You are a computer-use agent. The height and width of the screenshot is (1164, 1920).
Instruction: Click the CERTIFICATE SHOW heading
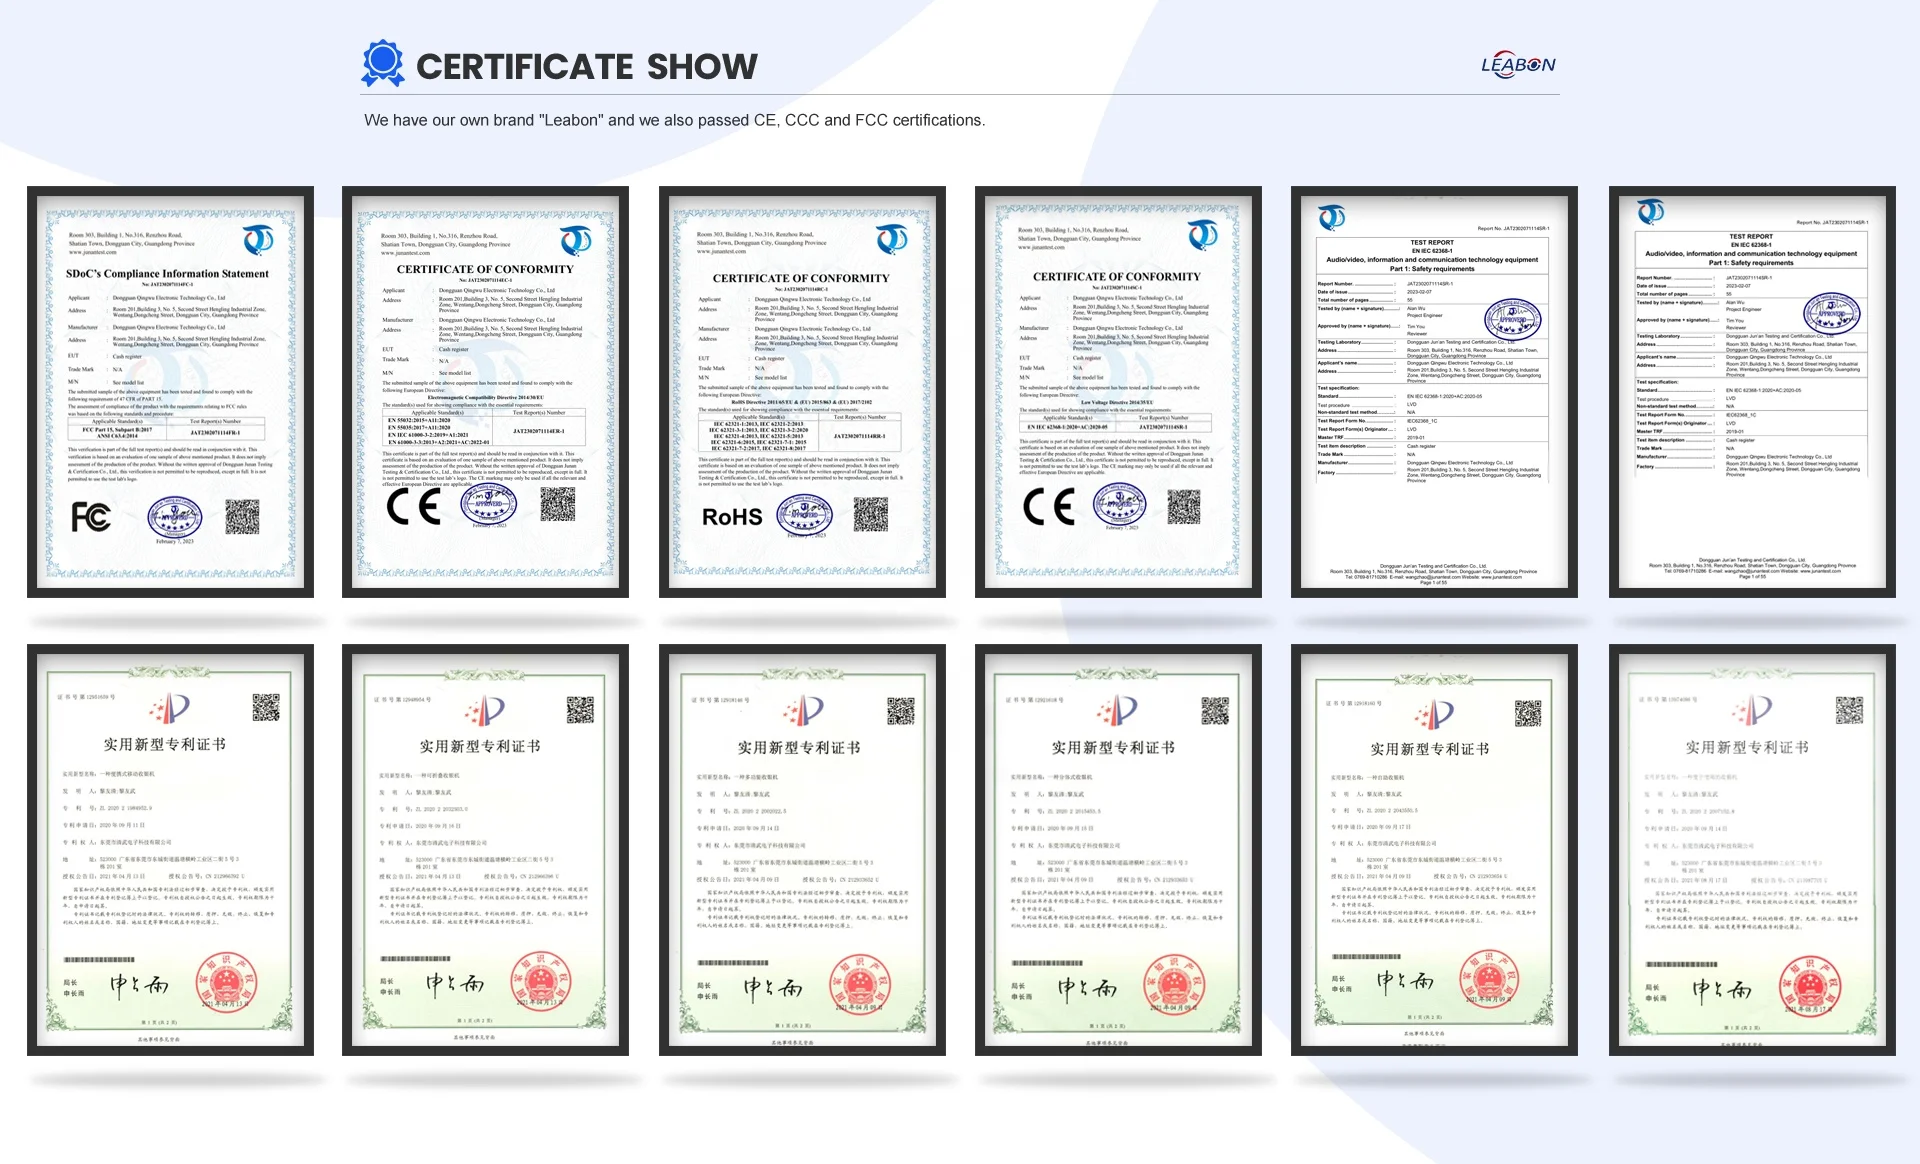click(586, 67)
